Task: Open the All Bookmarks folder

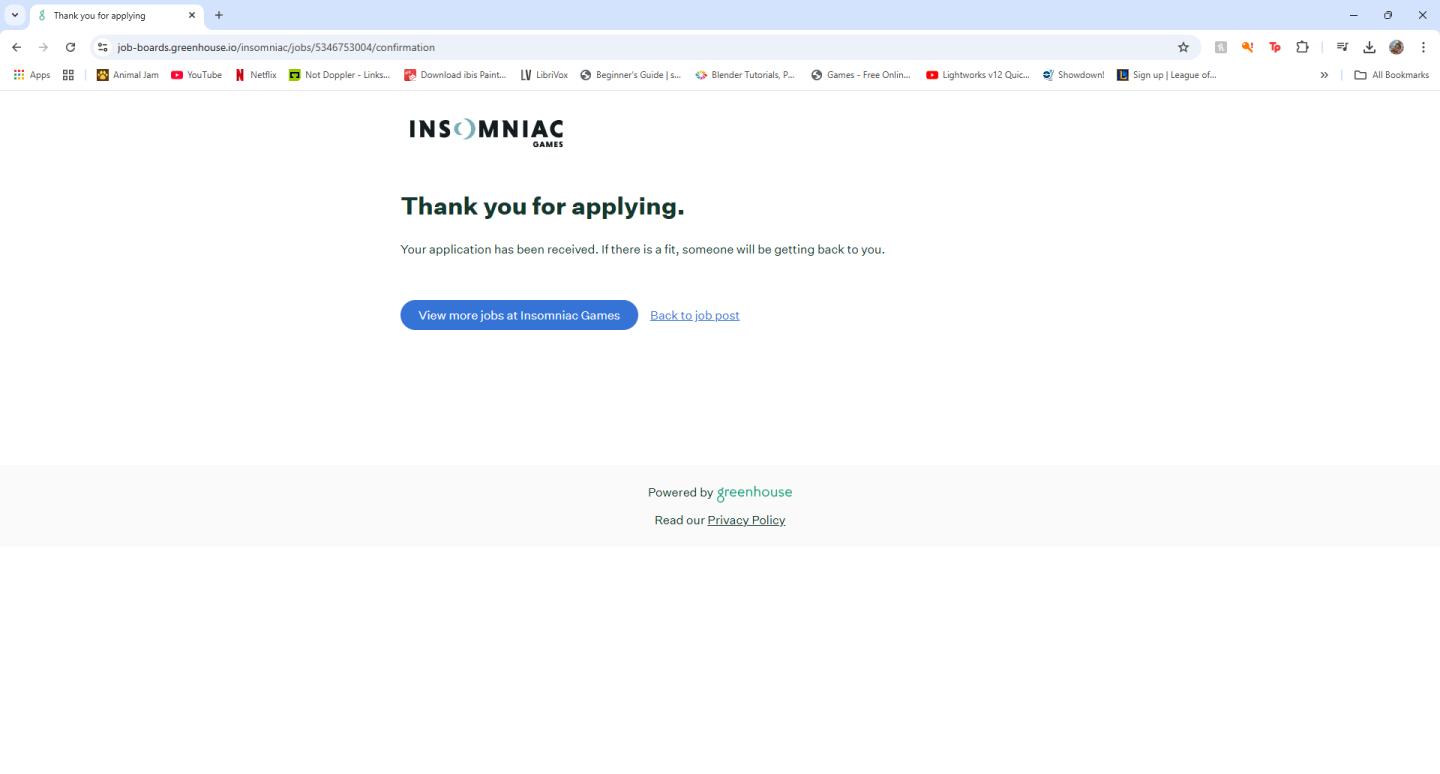Action: click(1391, 75)
